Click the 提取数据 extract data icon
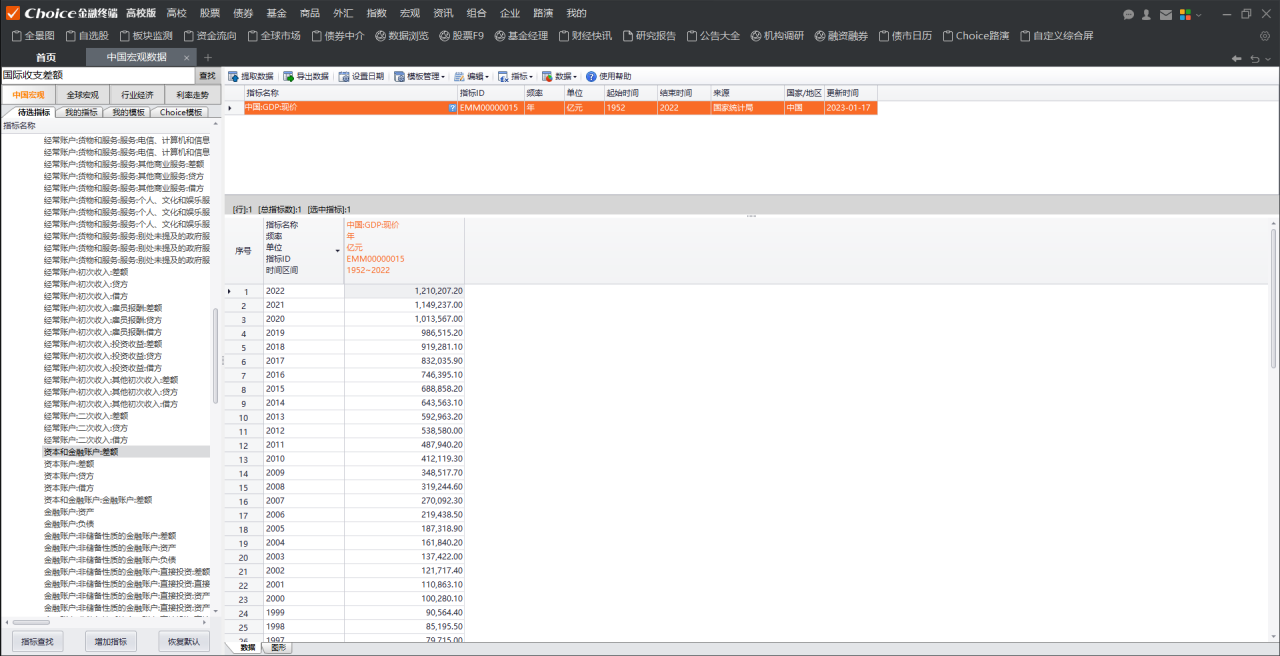 click(x=234, y=76)
